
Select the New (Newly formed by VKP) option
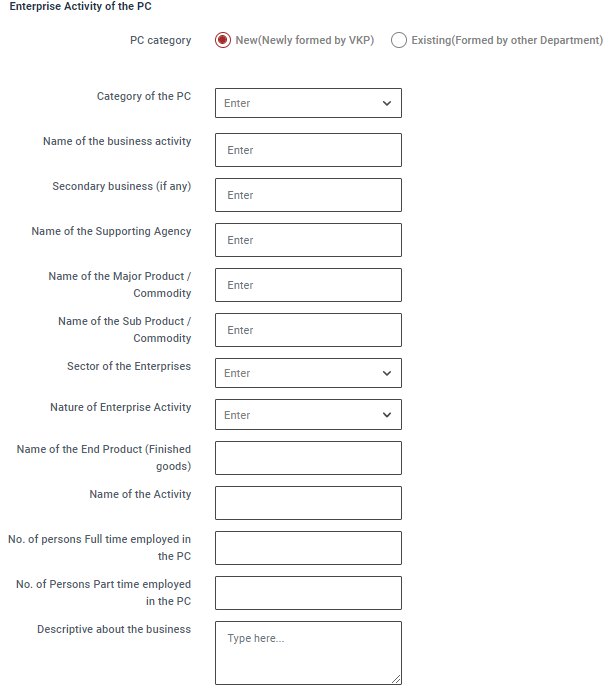point(223,41)
